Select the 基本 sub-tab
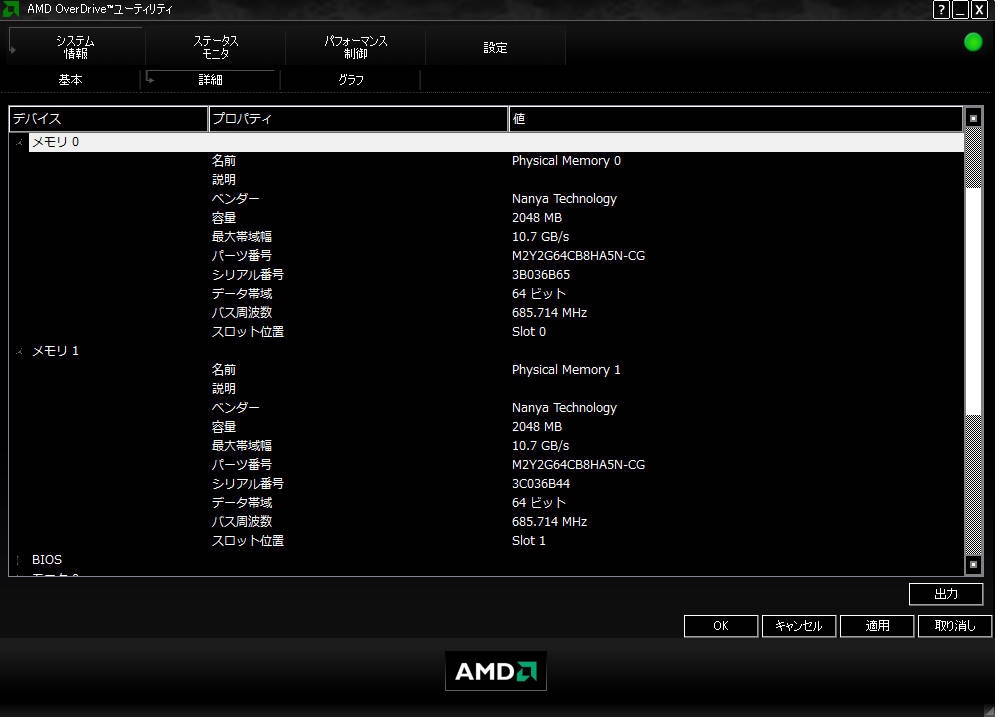This screenshot has height=717, width=995. (x=70, y=79)
